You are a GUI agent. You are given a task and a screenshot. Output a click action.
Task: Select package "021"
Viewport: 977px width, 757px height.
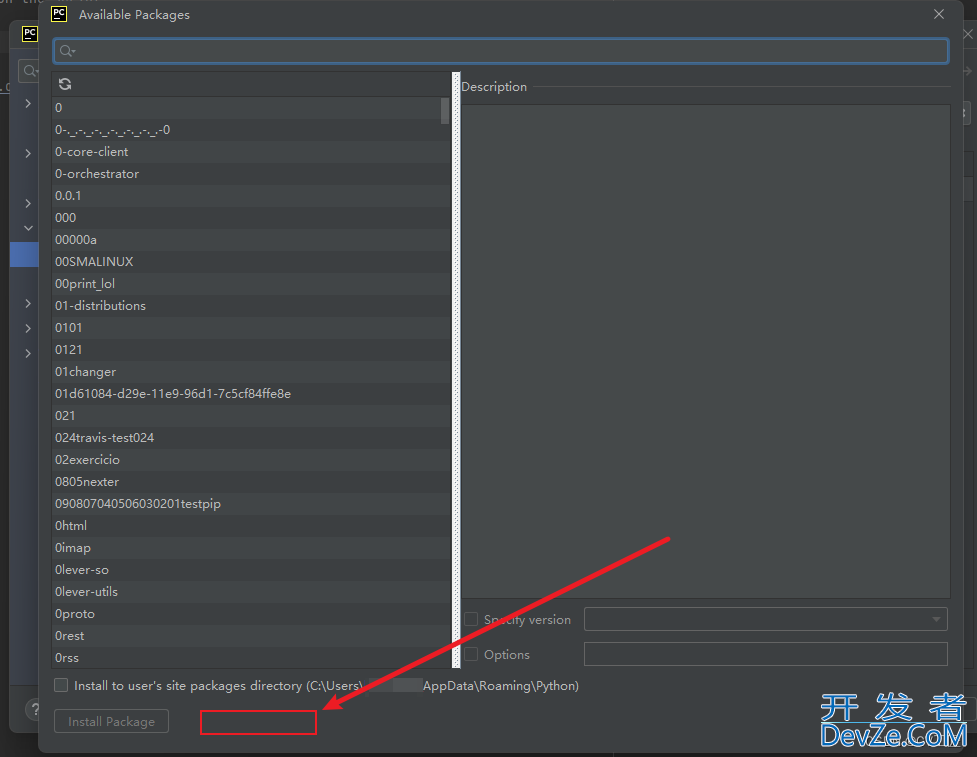[x=250, y=416]
